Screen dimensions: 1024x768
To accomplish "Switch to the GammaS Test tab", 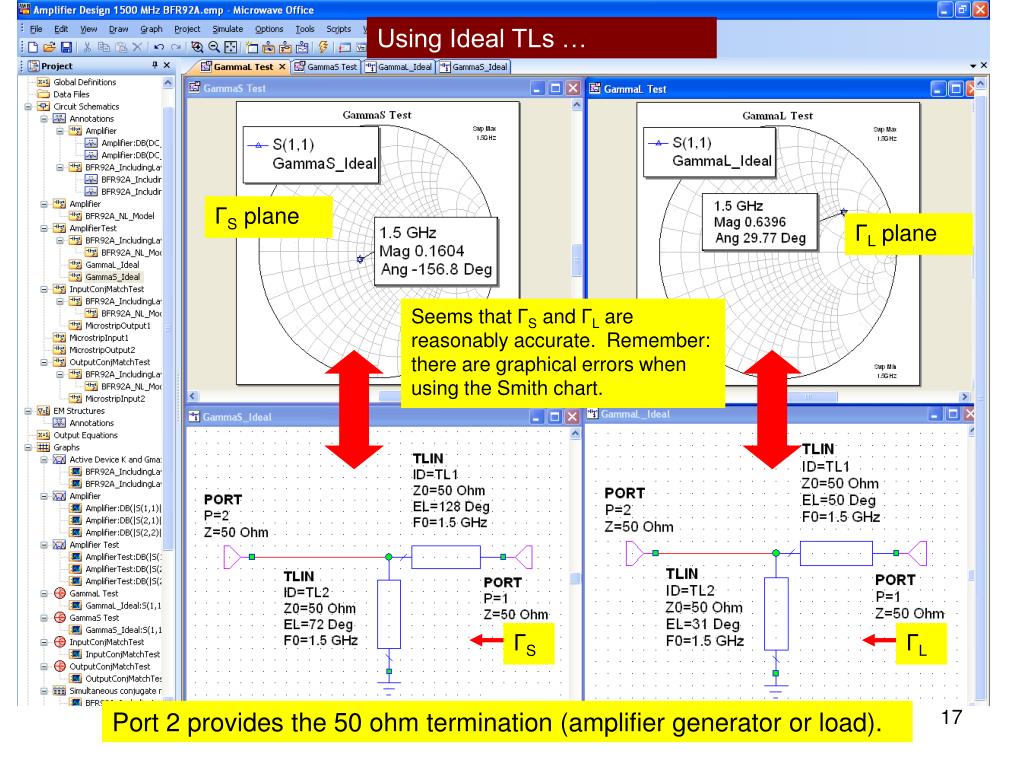I will pyautogui.click(x=326, y=67).
